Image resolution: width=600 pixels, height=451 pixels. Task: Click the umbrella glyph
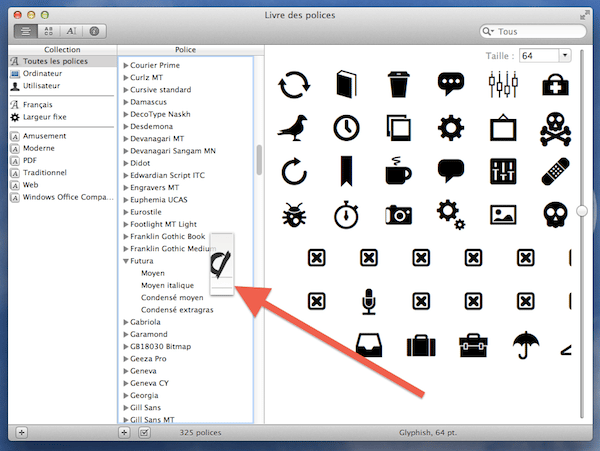(x=526, y=345)
